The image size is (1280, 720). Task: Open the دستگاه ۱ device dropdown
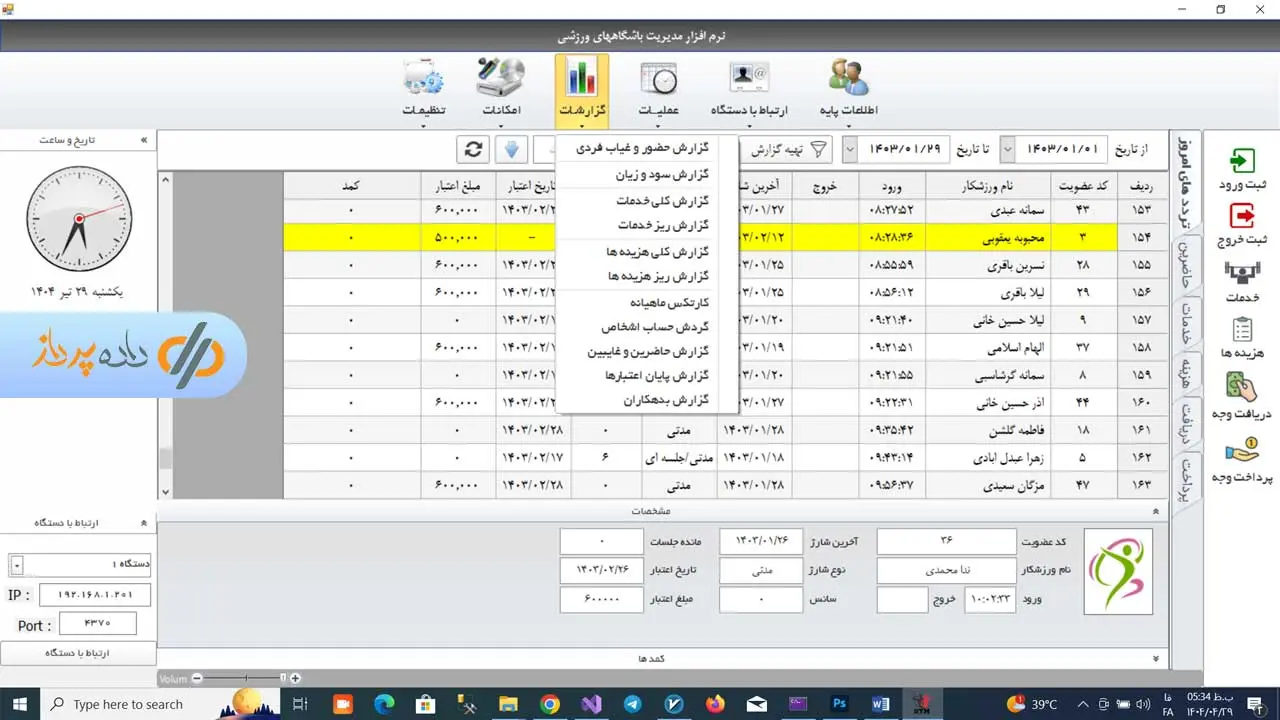tap(17, 566)
